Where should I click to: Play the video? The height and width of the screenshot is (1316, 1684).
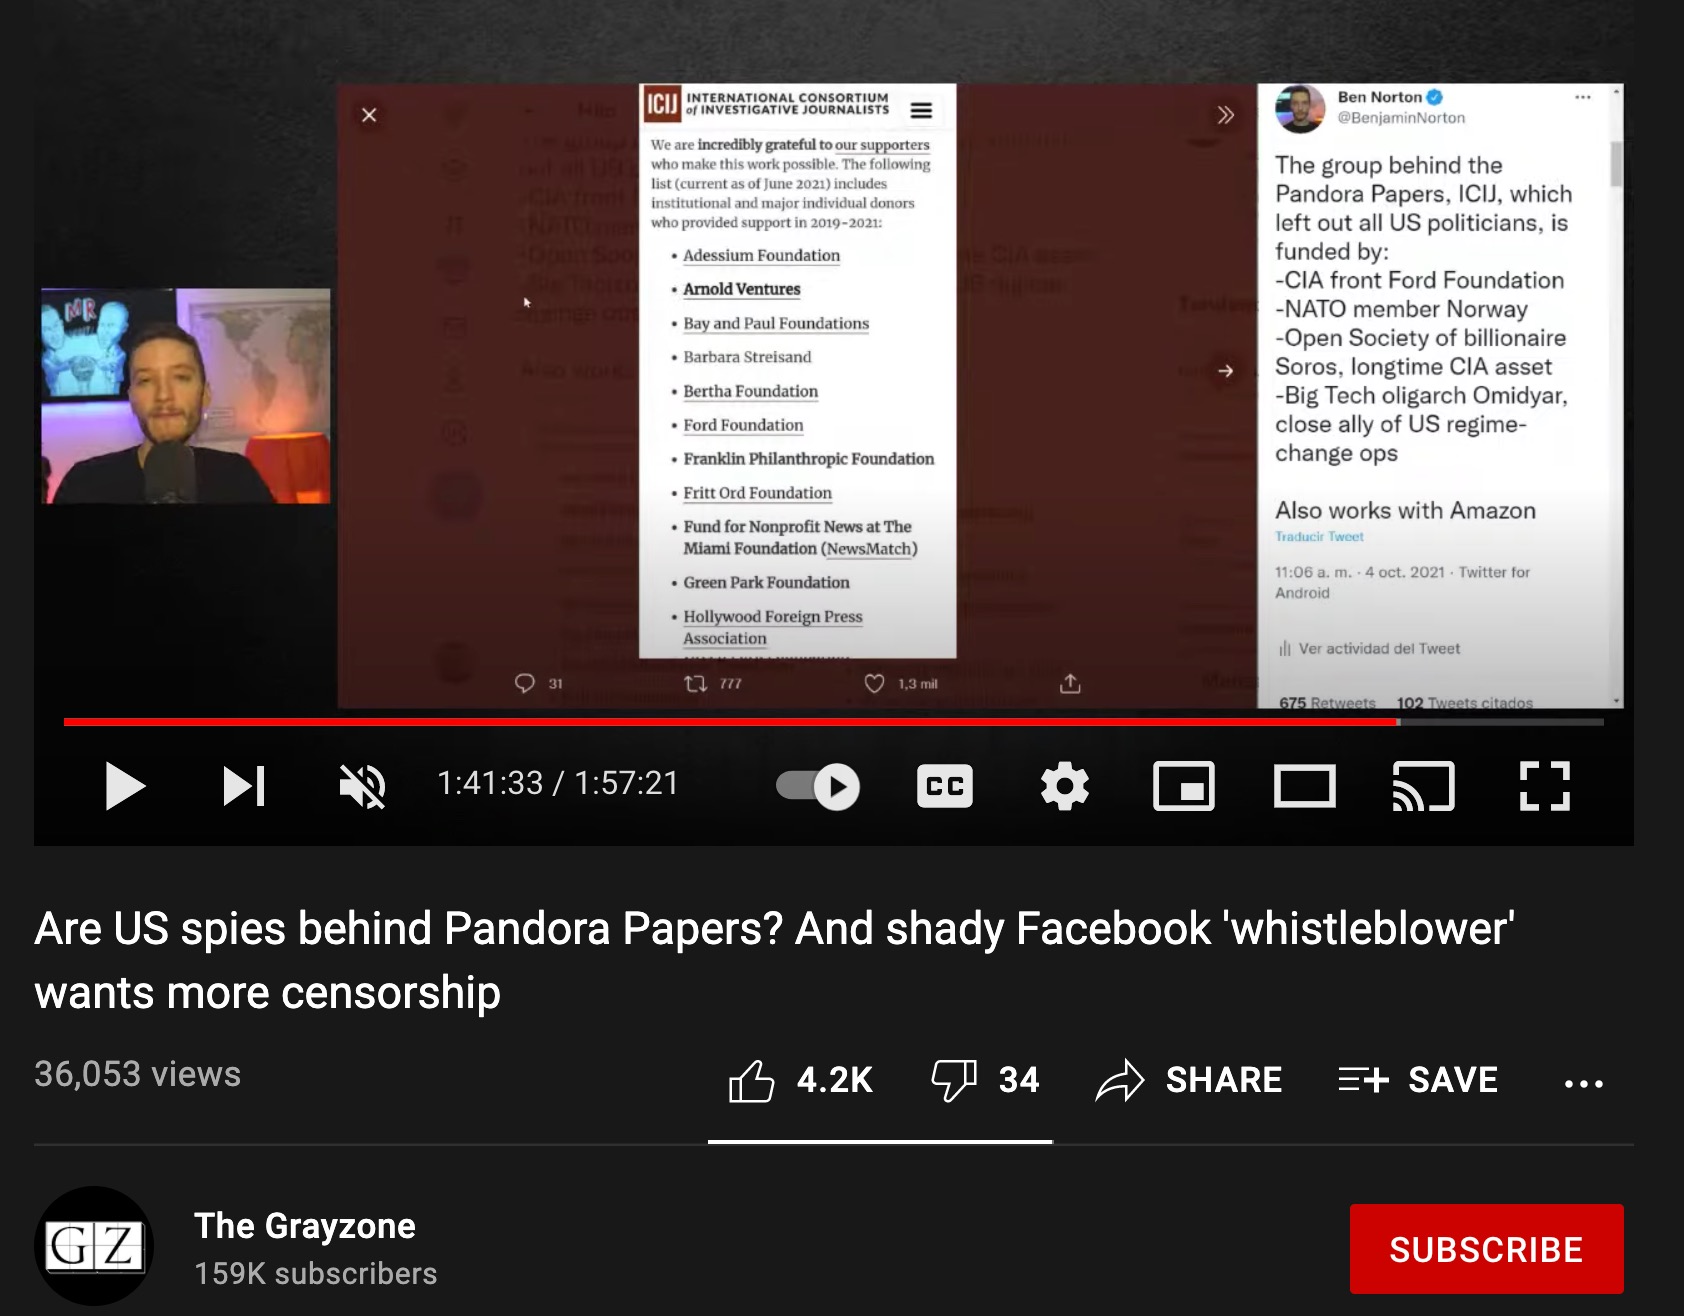coord(125,786)
